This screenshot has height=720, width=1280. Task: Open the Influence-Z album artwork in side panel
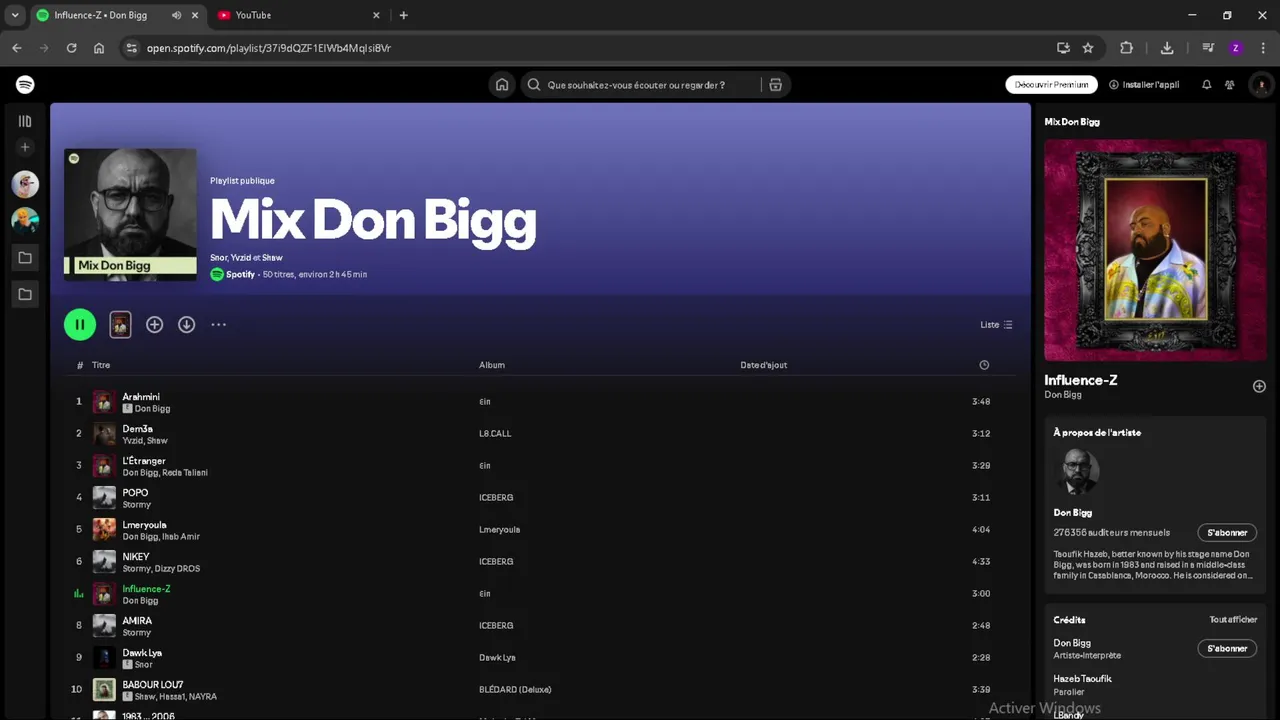click(1155, 250)
